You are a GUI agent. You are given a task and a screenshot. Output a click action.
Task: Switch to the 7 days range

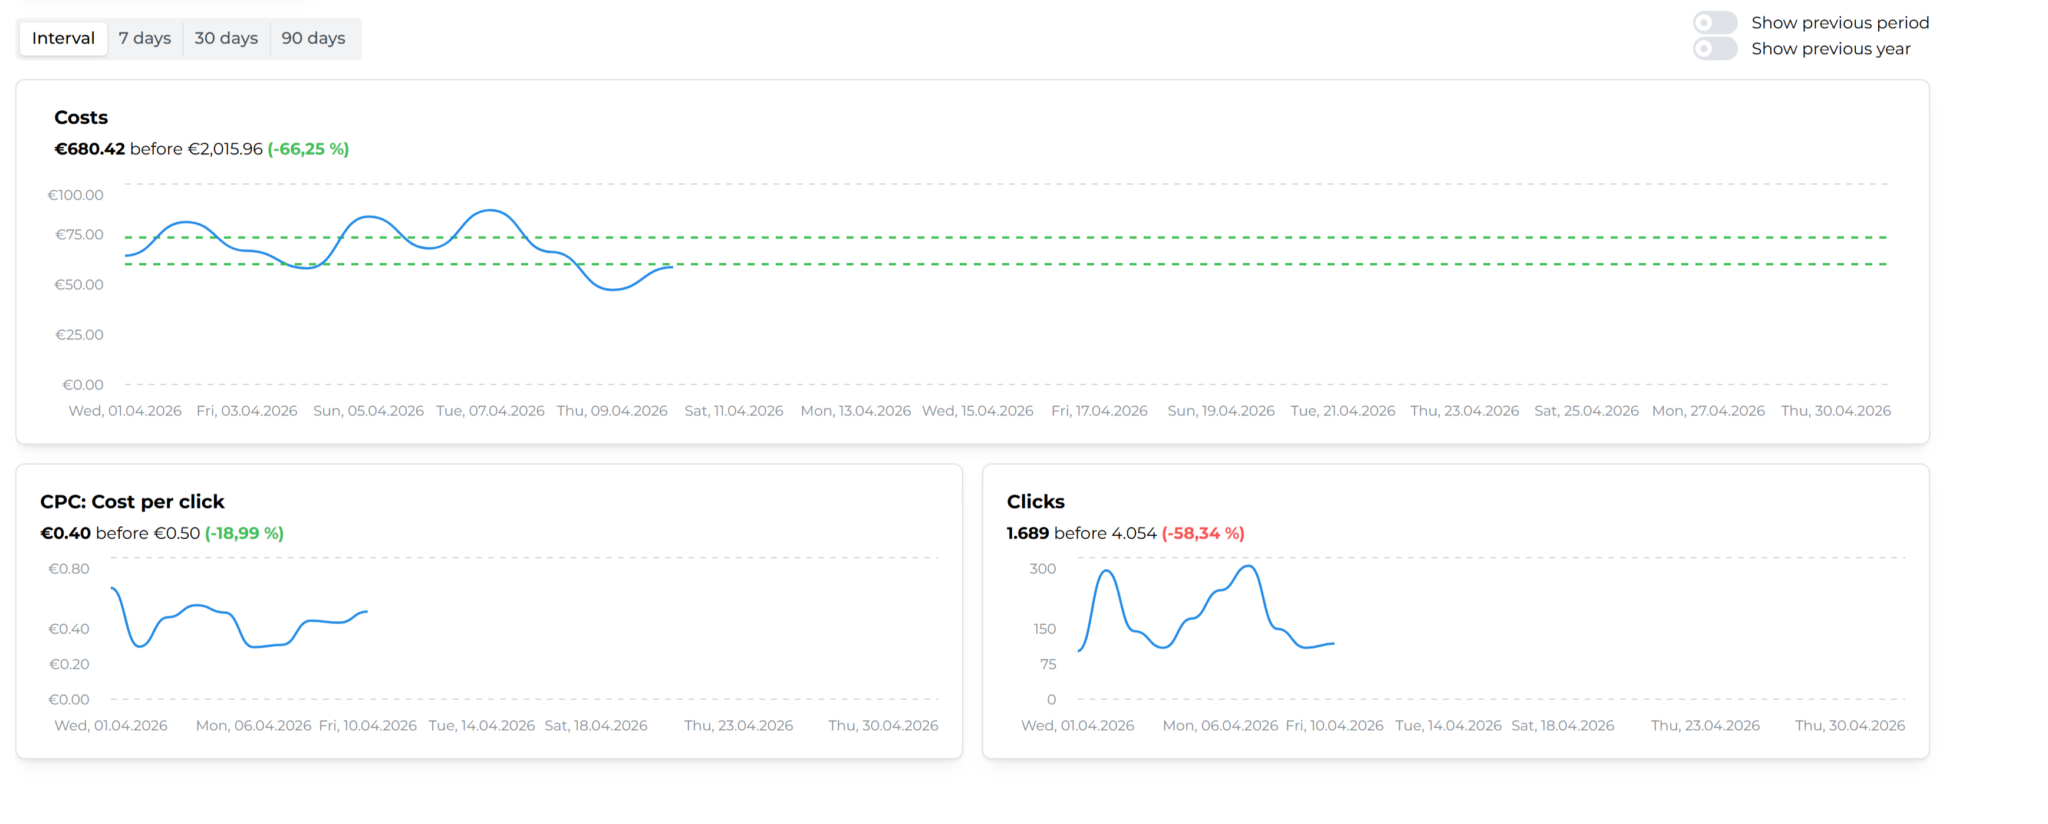(x=145, y=38)
